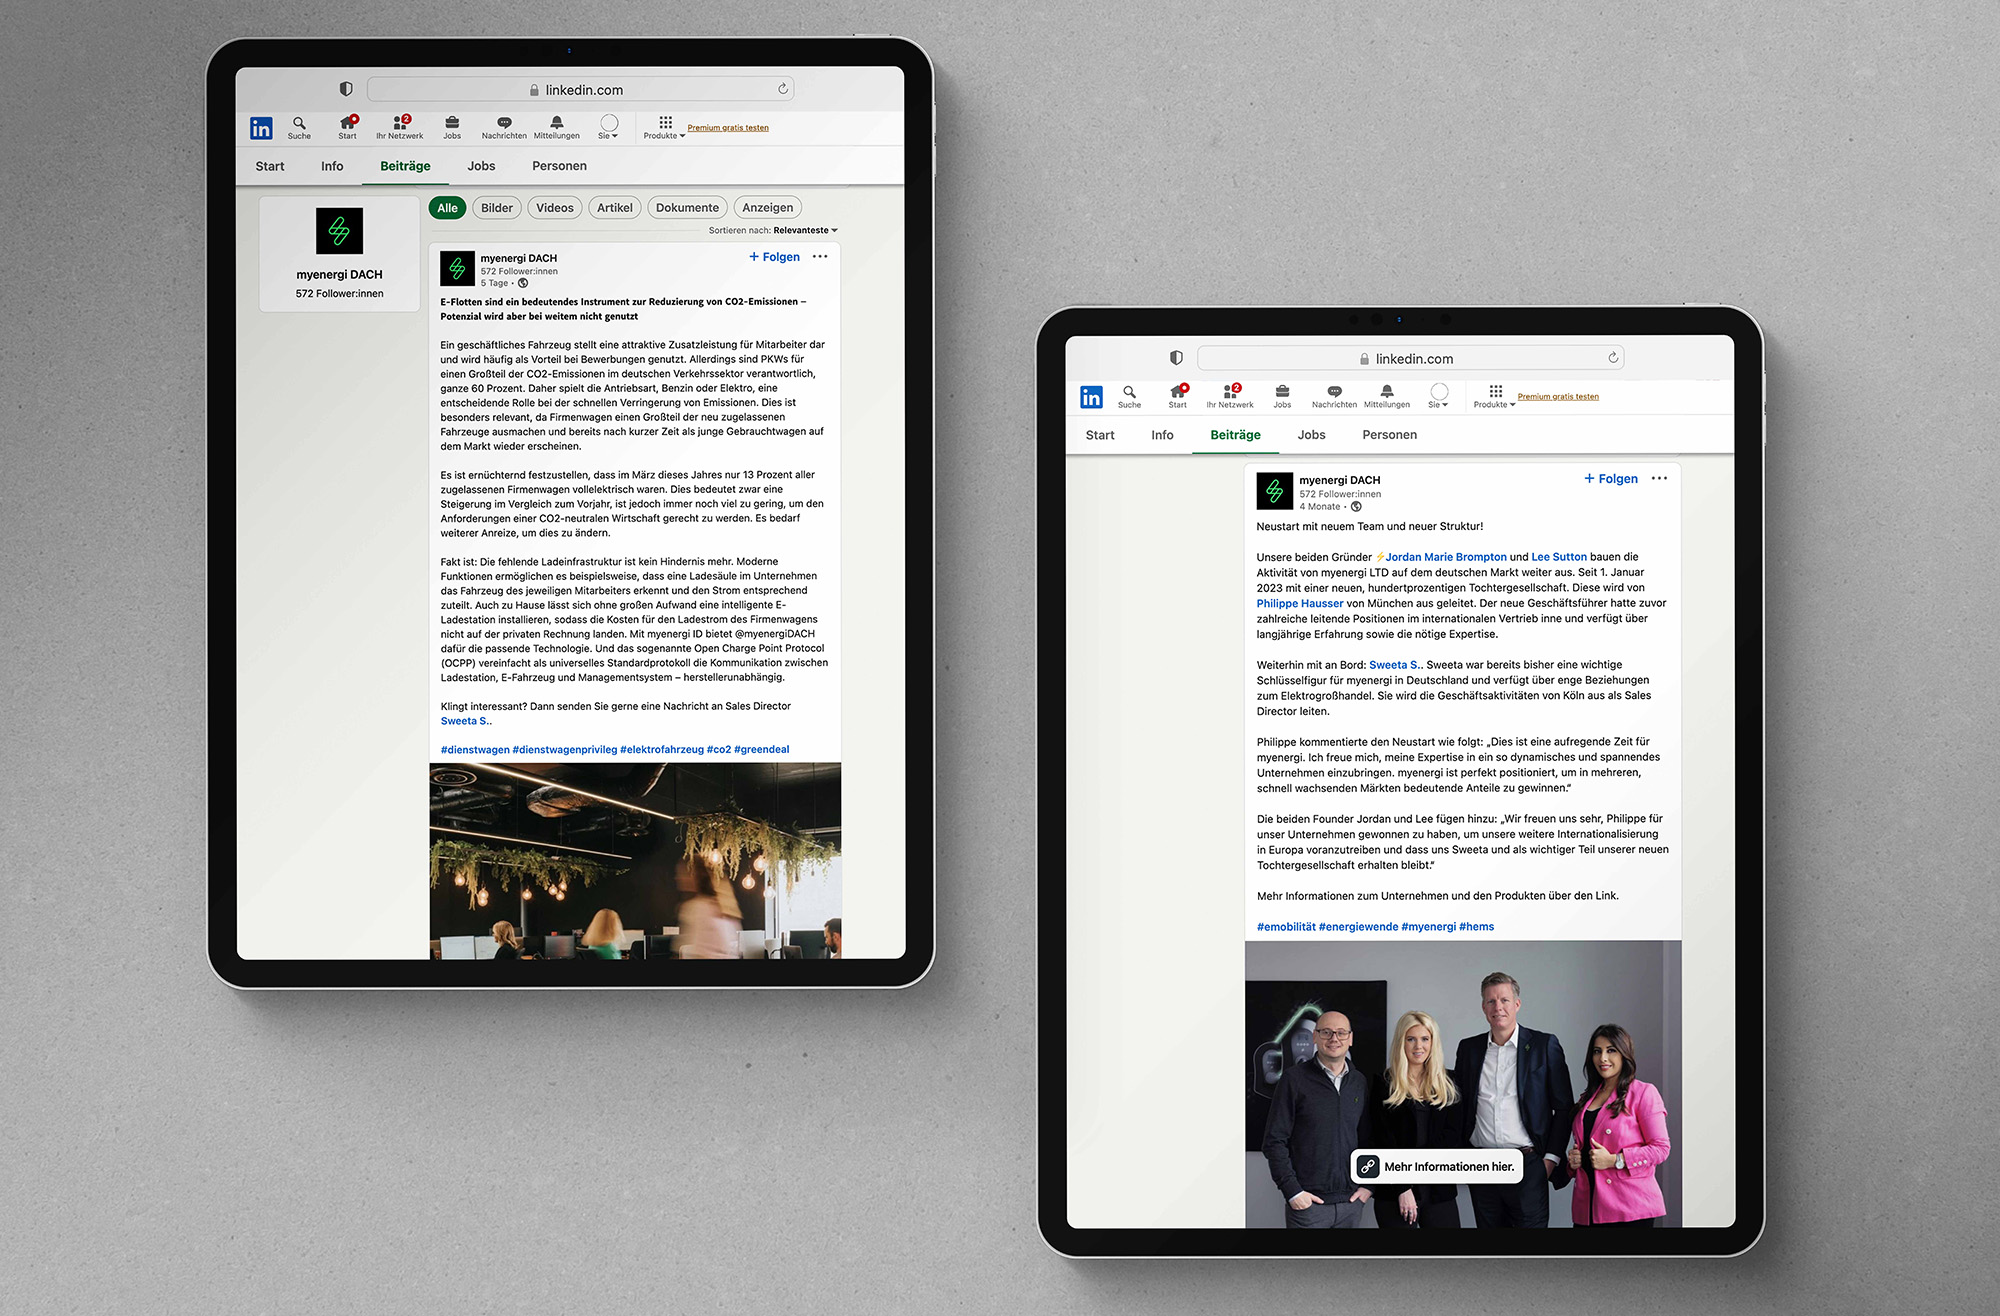
Task: Open Nachrichten messages icon, right tablet
Action: 1334,396
